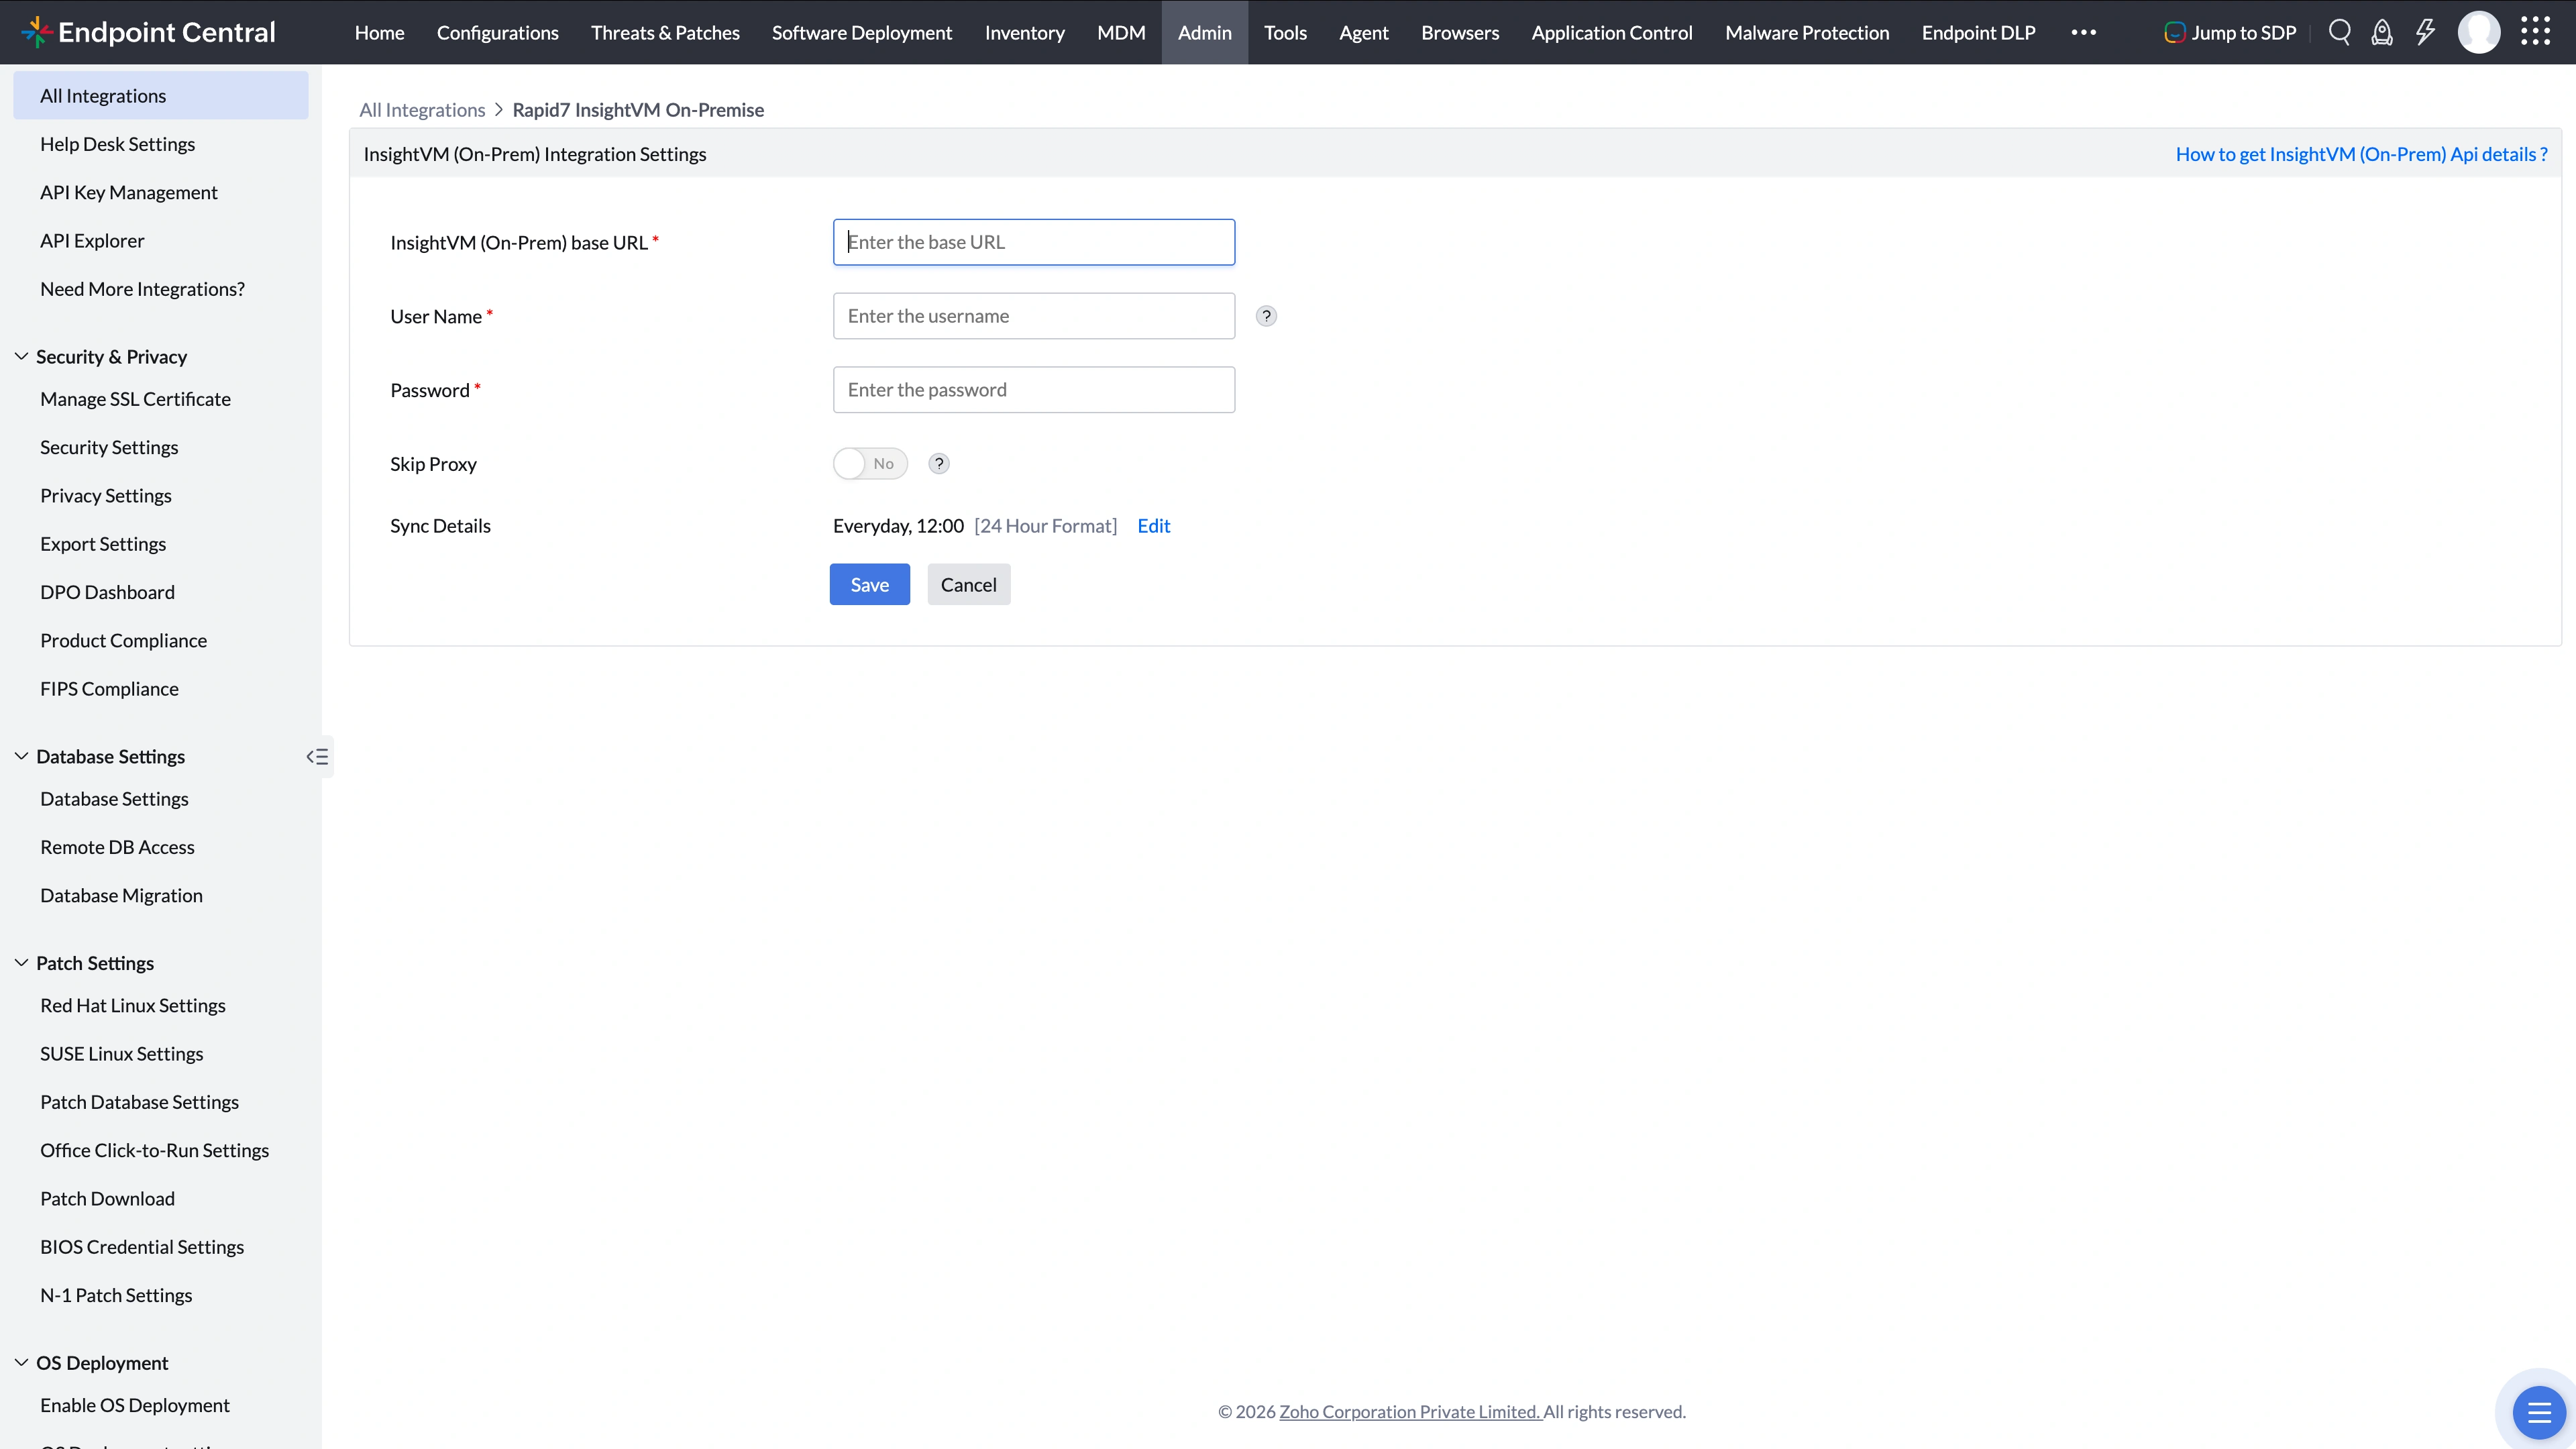Focus the base URL input field
Viewport: 2576px width, 1449px height.
(x=1034, y=242)
